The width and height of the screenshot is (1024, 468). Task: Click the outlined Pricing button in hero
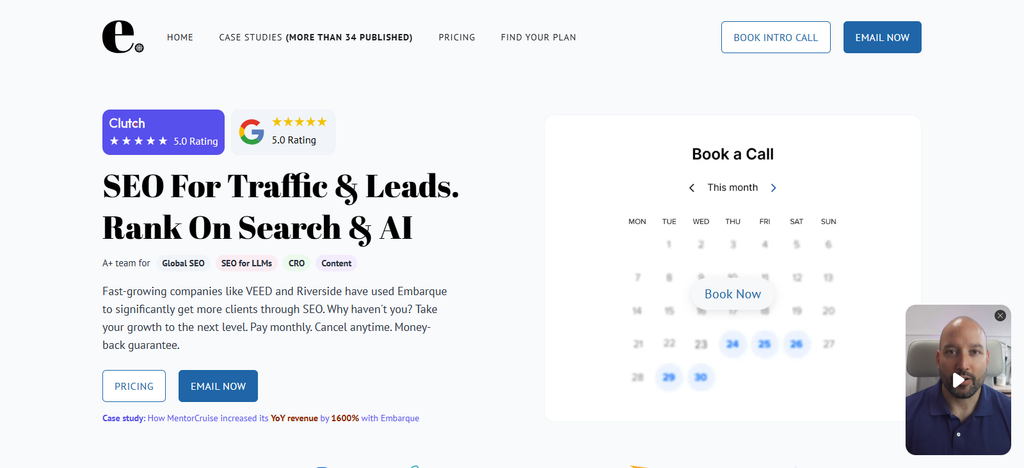134,386
